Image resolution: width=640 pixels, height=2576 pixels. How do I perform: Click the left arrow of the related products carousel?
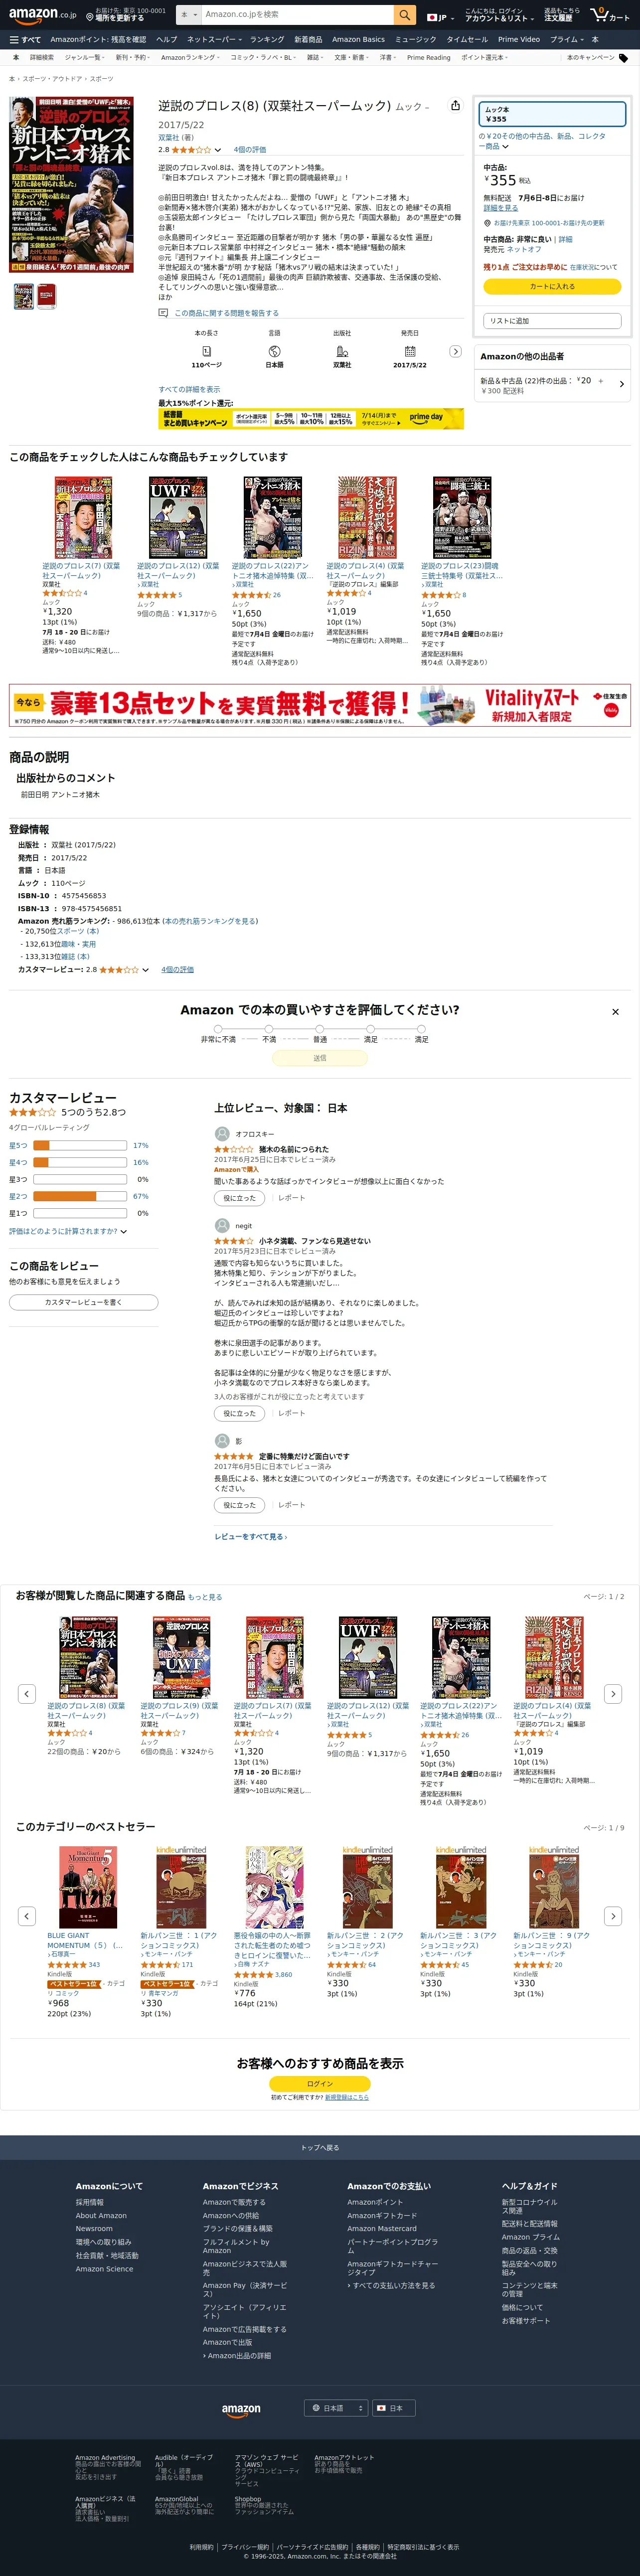27,1694
